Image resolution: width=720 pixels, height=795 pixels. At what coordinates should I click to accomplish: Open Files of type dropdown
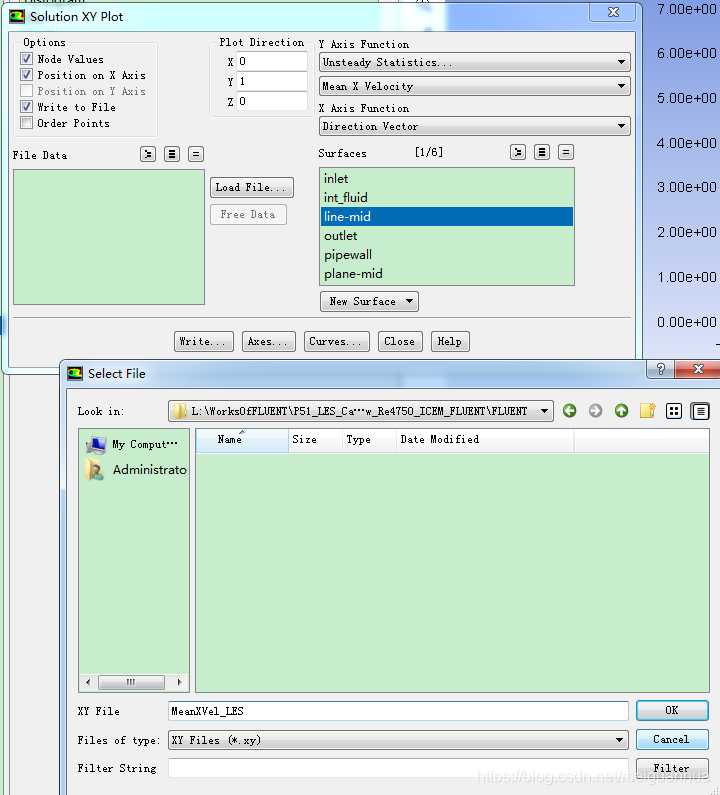(x=398, y=740)
